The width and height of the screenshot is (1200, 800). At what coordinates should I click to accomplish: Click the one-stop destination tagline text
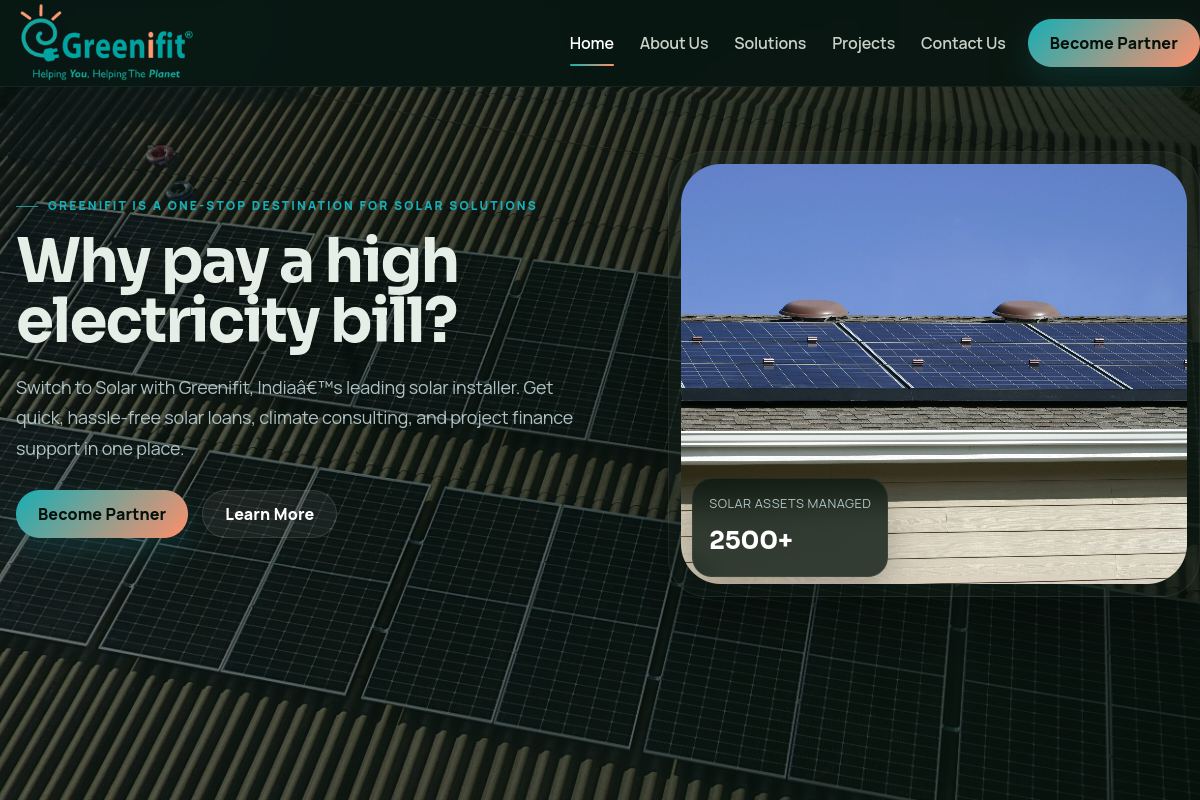click(293, 206)
